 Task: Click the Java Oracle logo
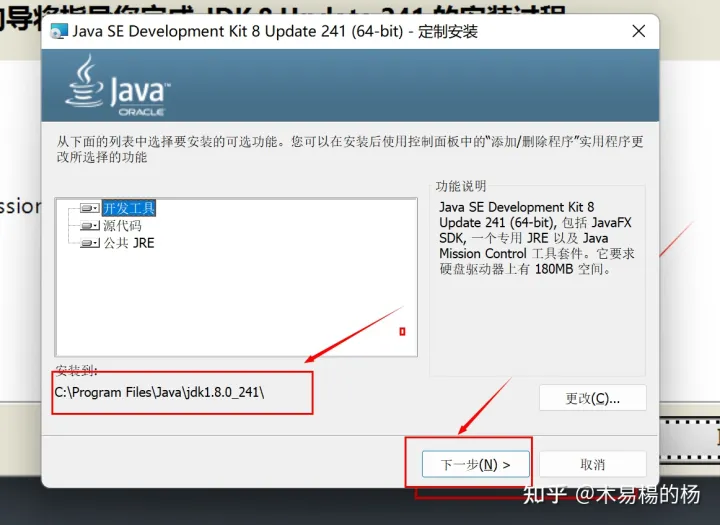[x=118, y=86]
